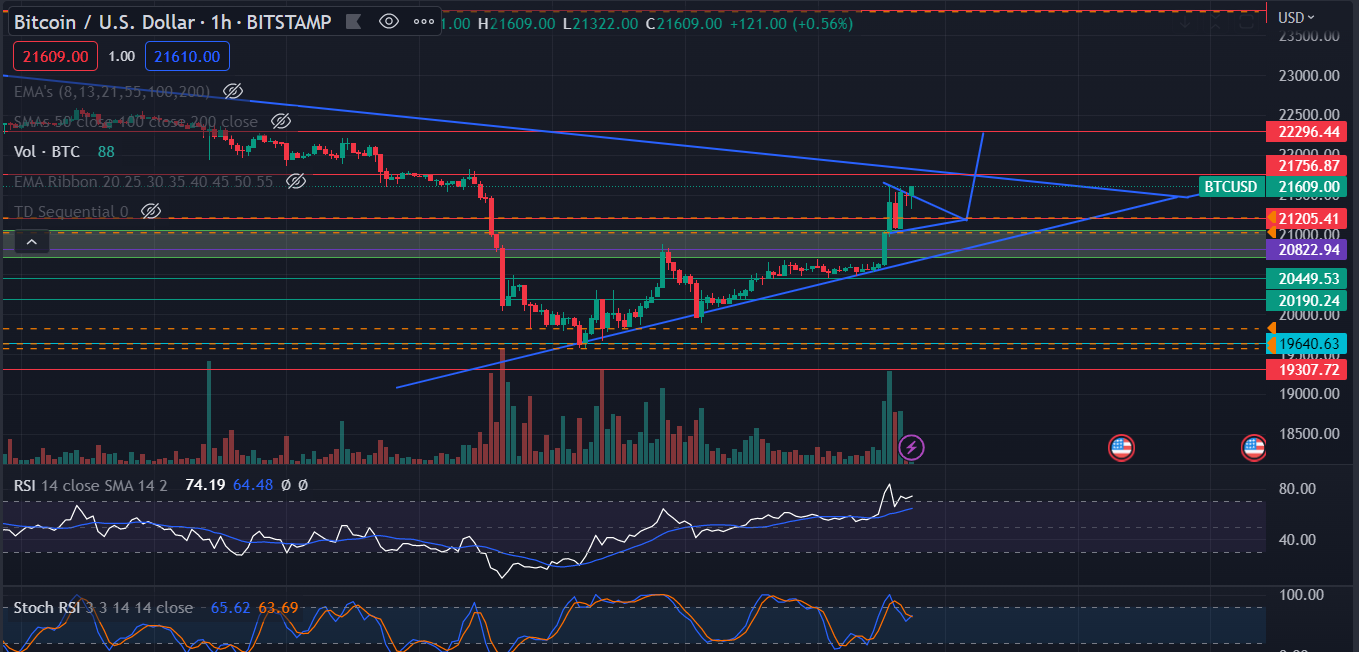Click the 21756.87 red price label

pyautogui.click(x=1308, y=165)
